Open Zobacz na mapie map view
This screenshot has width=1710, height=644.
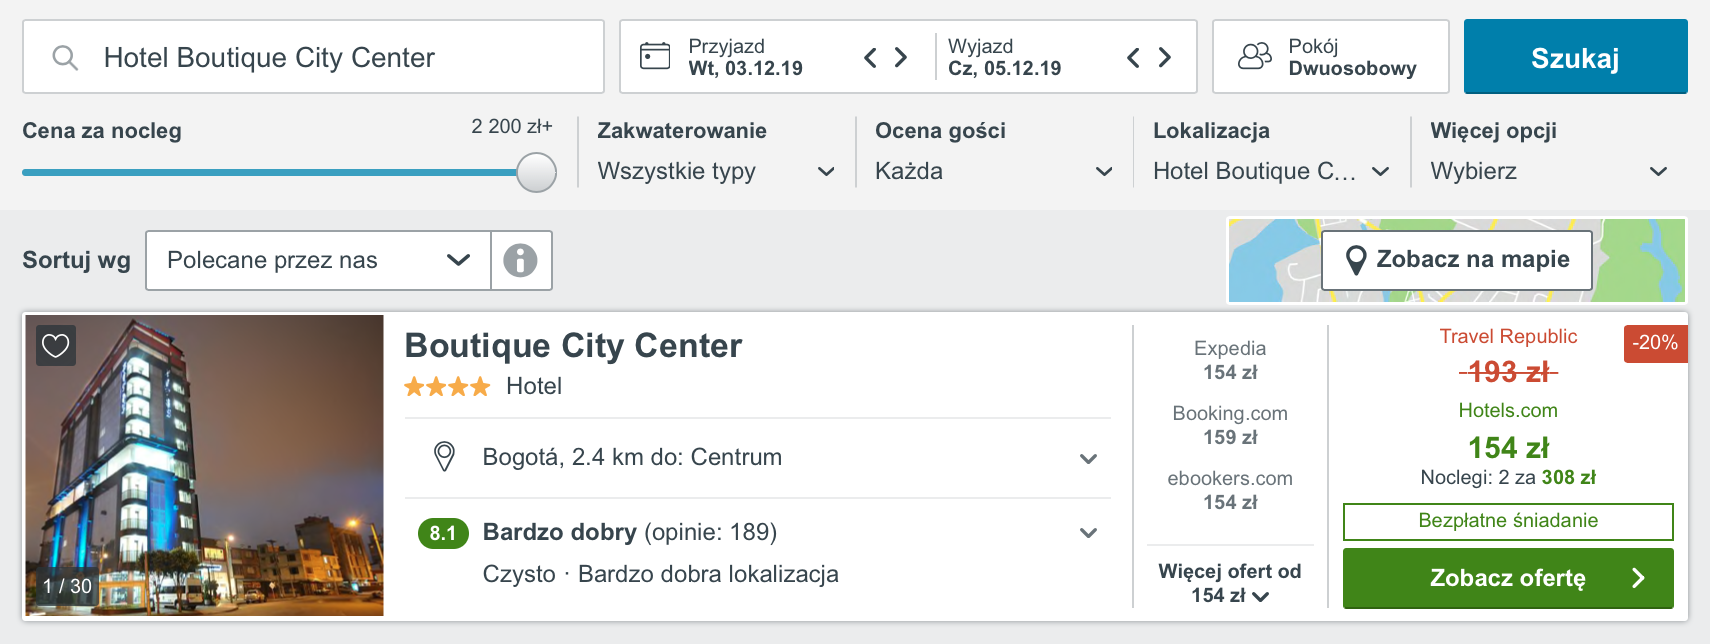(1457, 260)
